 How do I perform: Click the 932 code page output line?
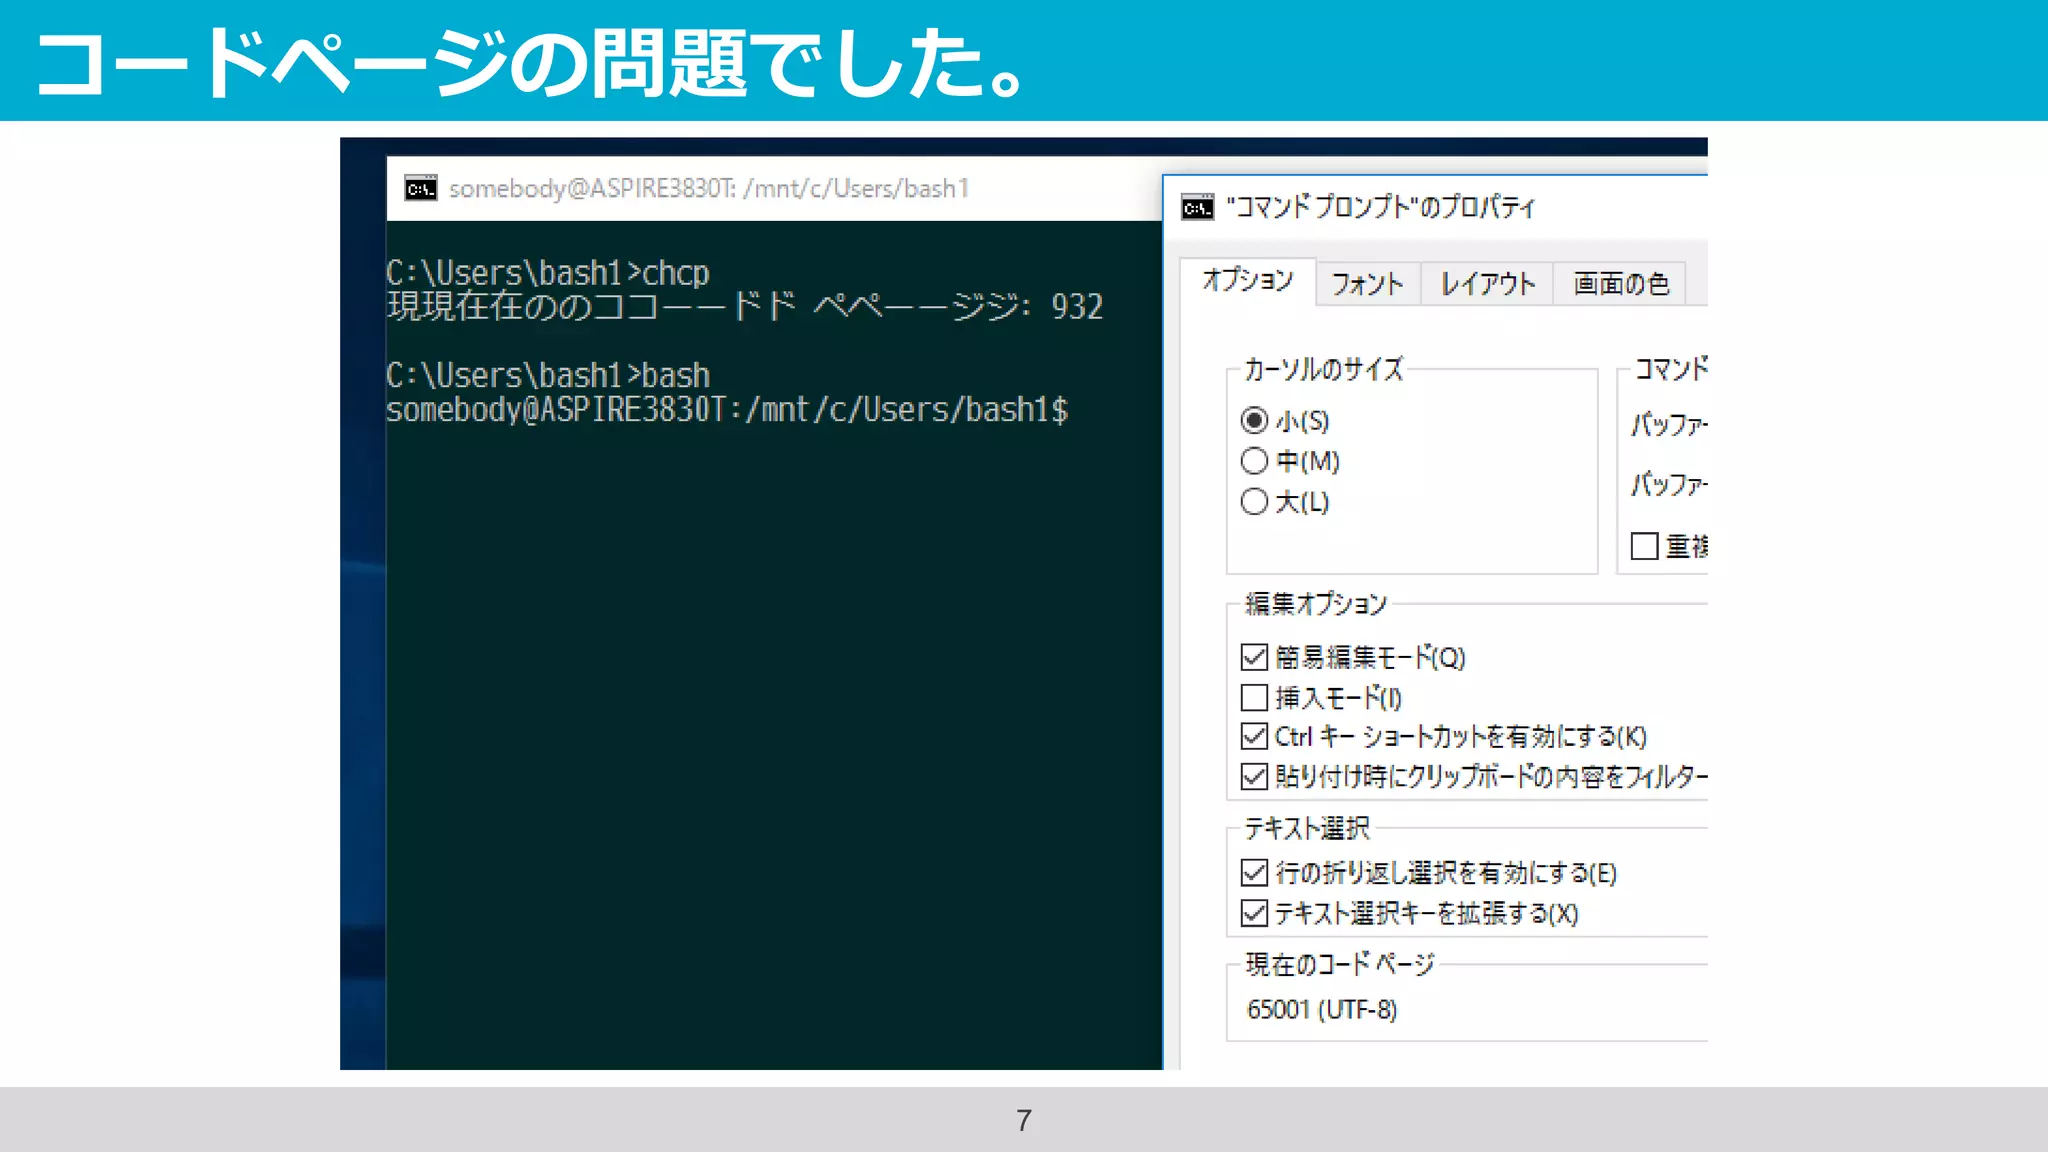pos(745,306)
